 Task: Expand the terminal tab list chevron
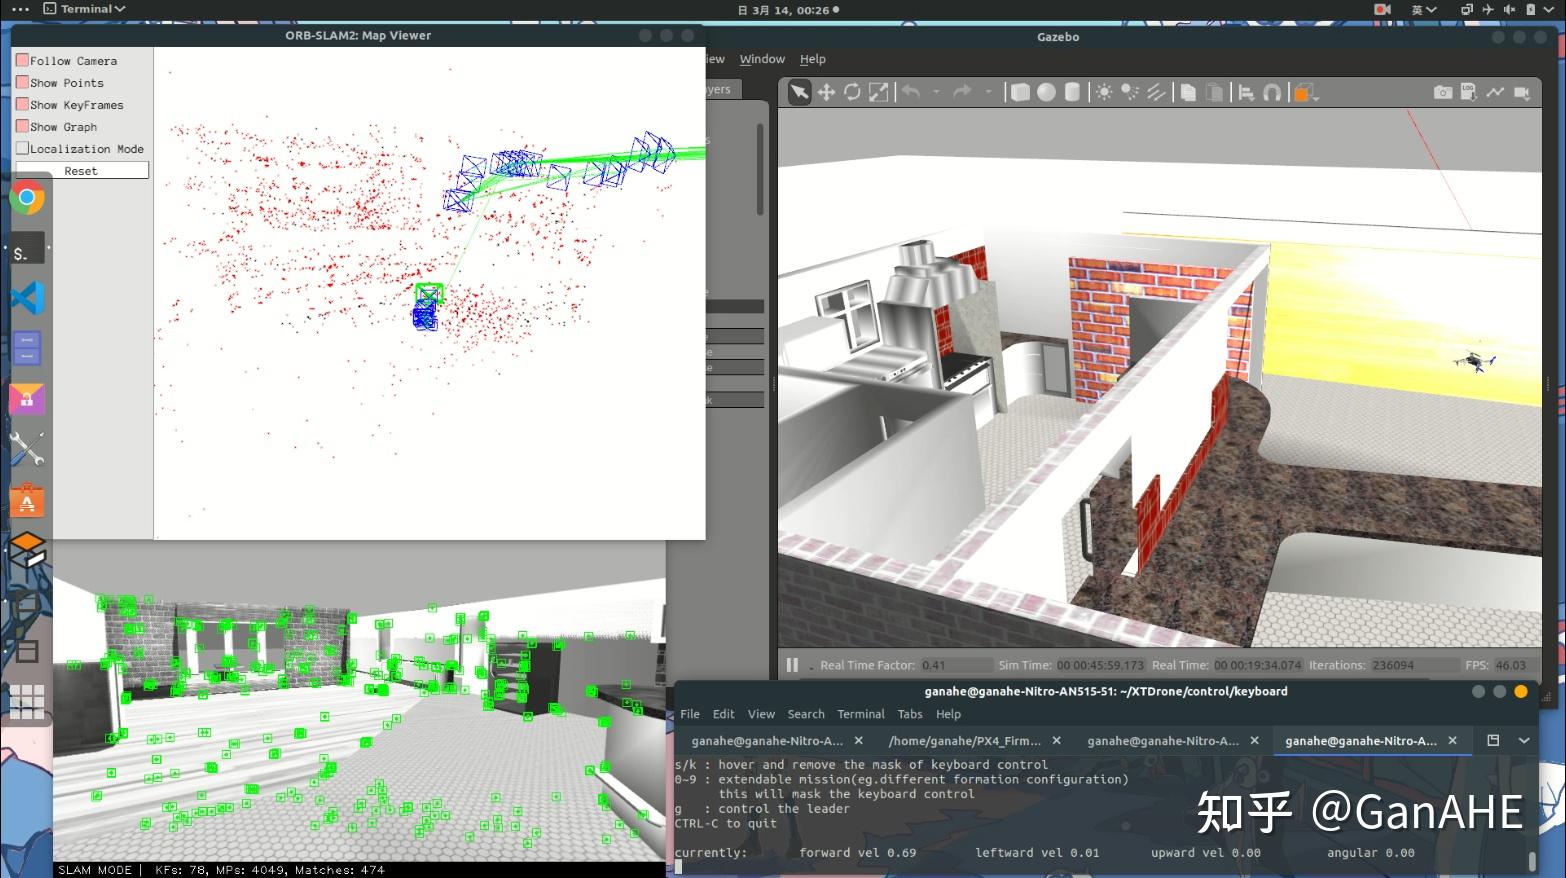click(1524, 741)
